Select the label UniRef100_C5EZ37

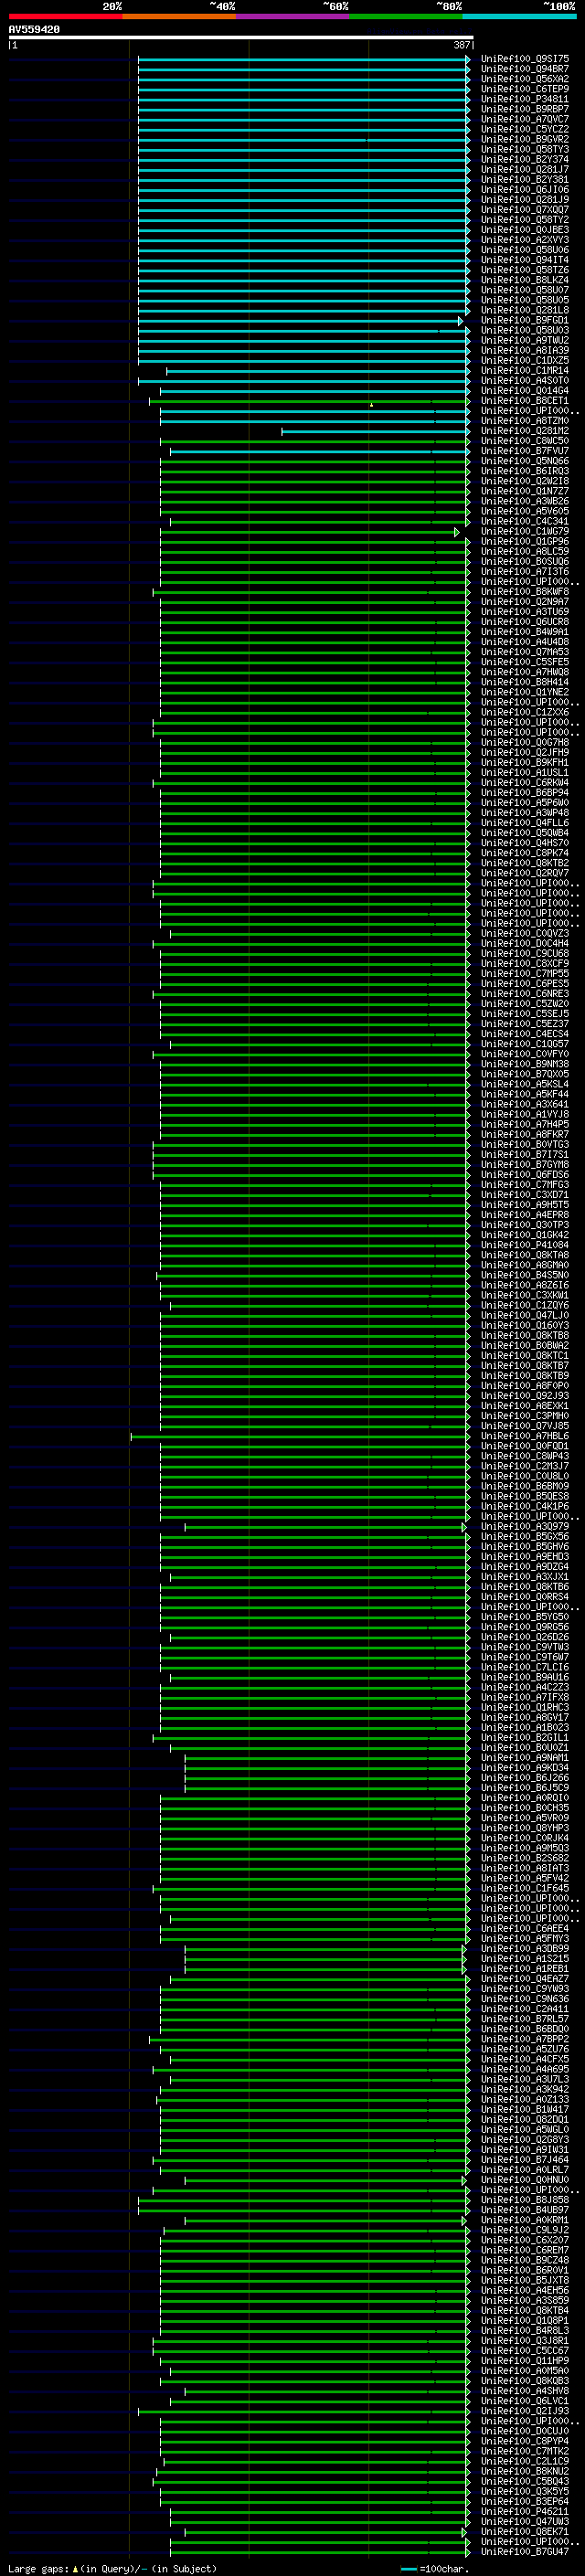[525, 1024]
